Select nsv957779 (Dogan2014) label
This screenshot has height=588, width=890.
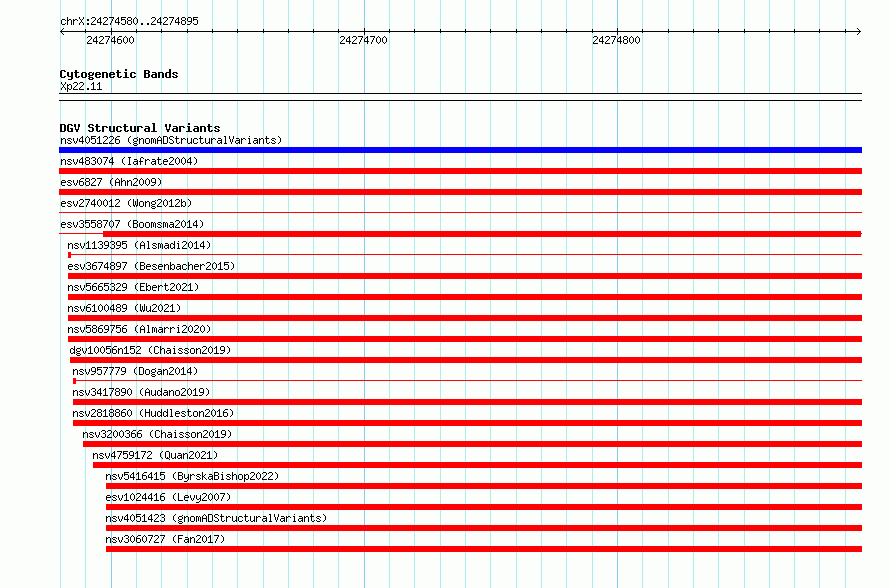pos(135,371)
